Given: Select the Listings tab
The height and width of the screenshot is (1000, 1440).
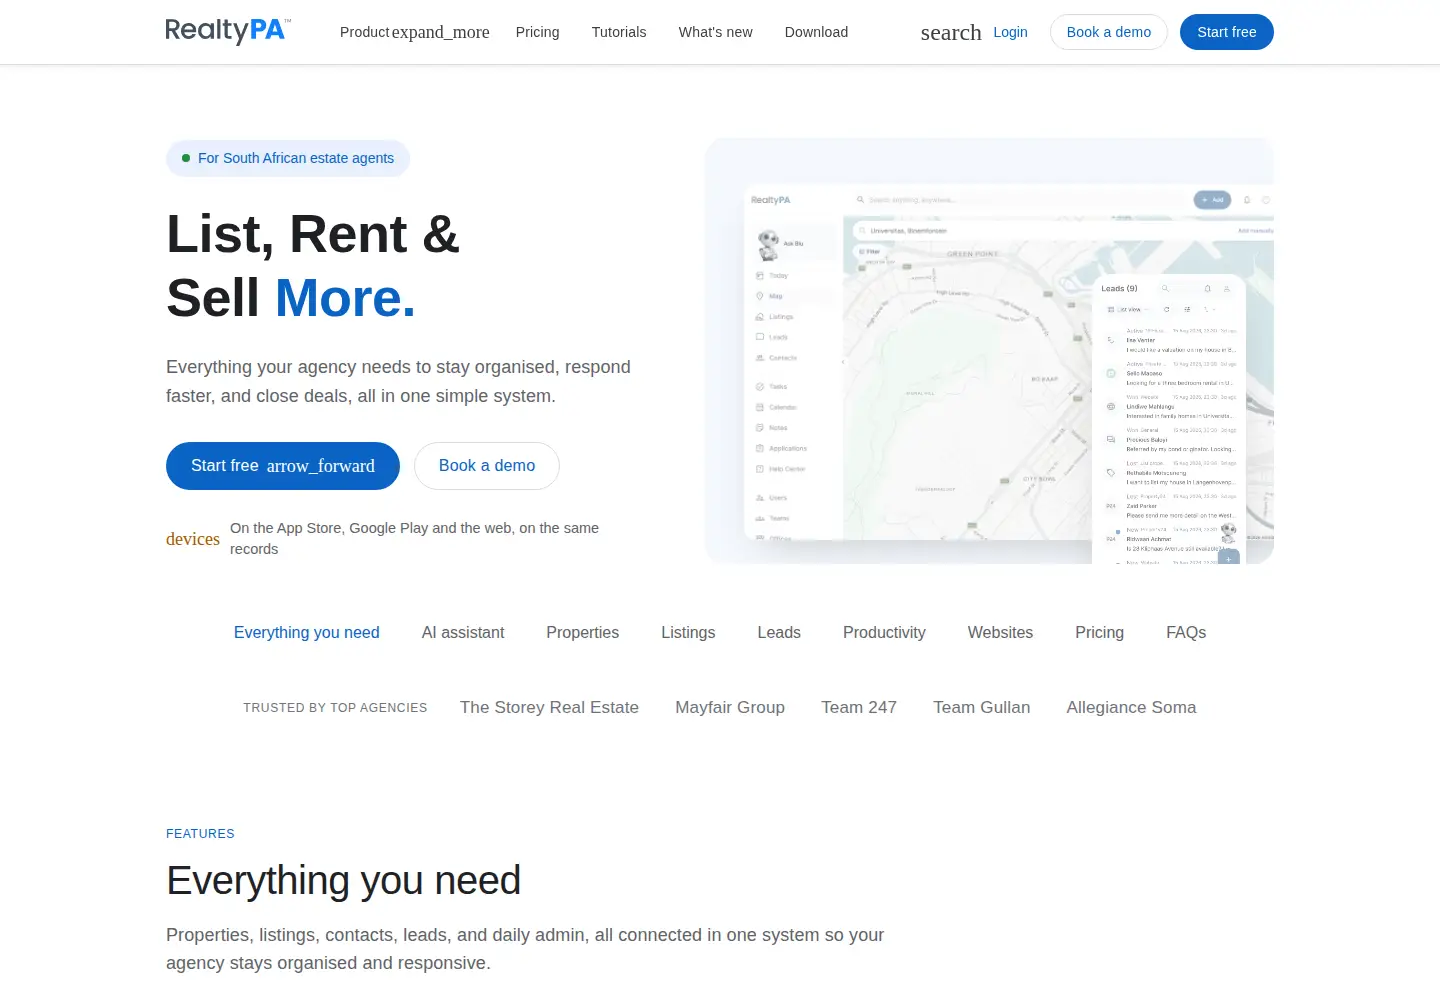Looking at the screenshot, I should tap(688, 633).
